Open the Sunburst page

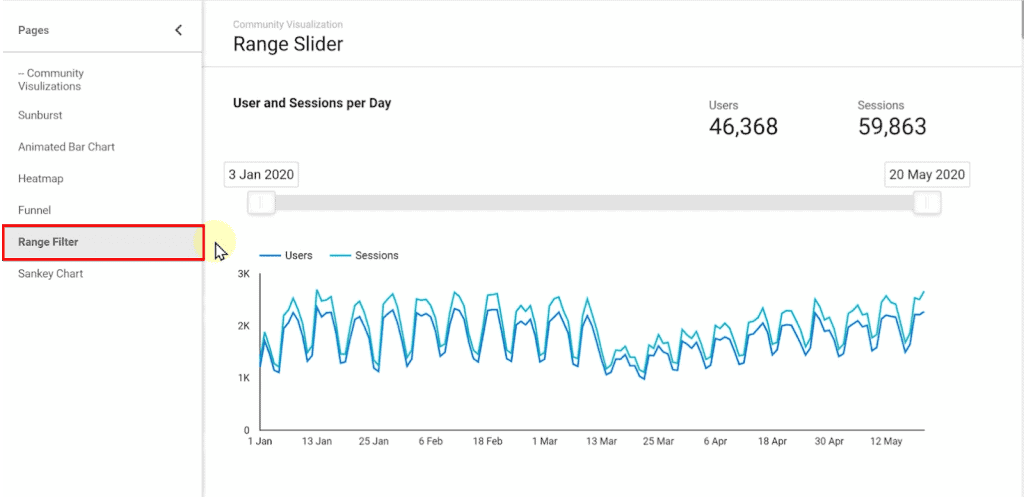[40, 115]
